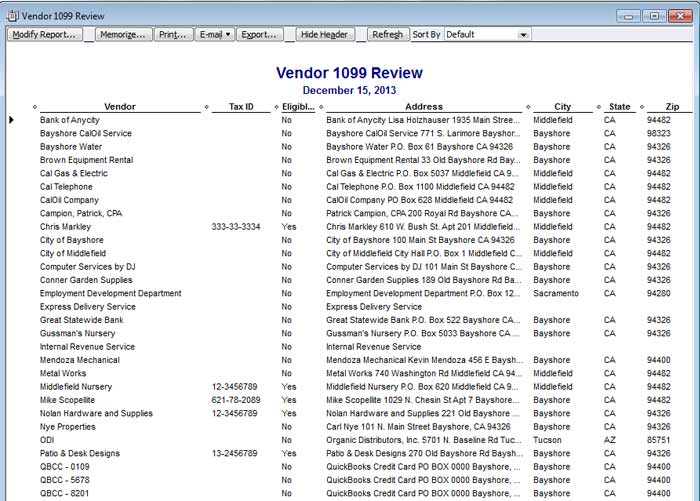Screen dimensions: 700x501
Task: Click the State column header
Action: click(620, 107)
